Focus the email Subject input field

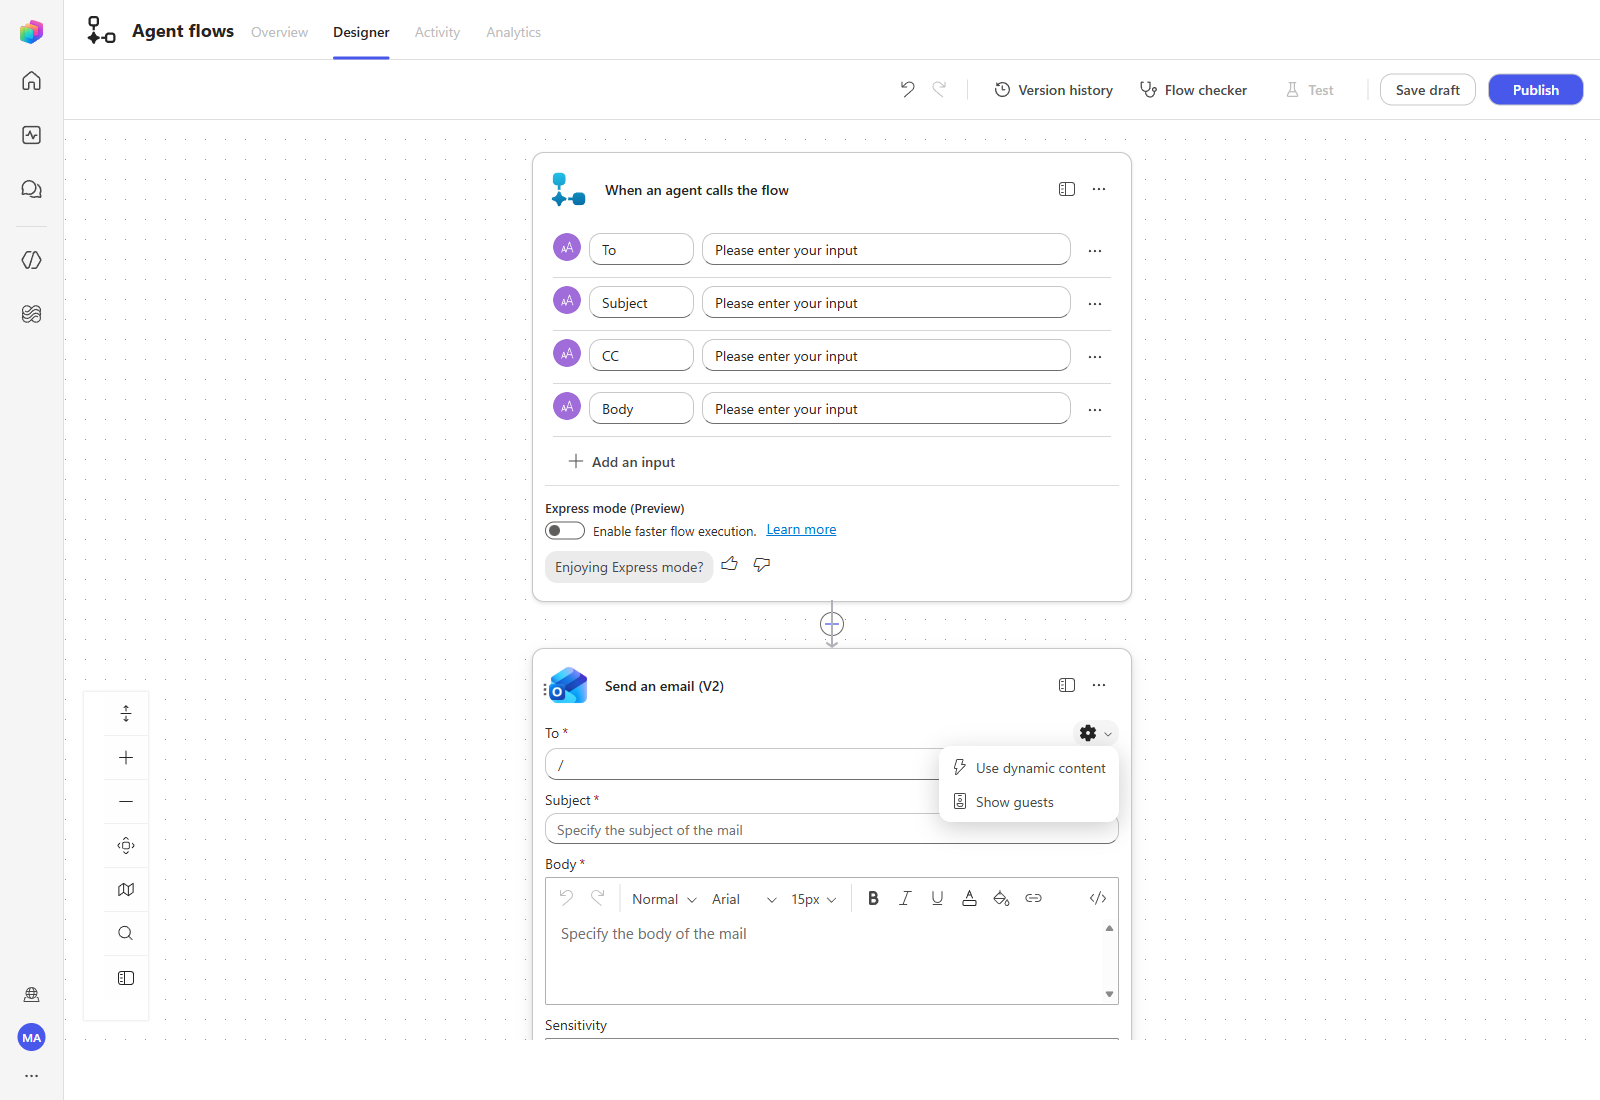[x=831, y=829]
